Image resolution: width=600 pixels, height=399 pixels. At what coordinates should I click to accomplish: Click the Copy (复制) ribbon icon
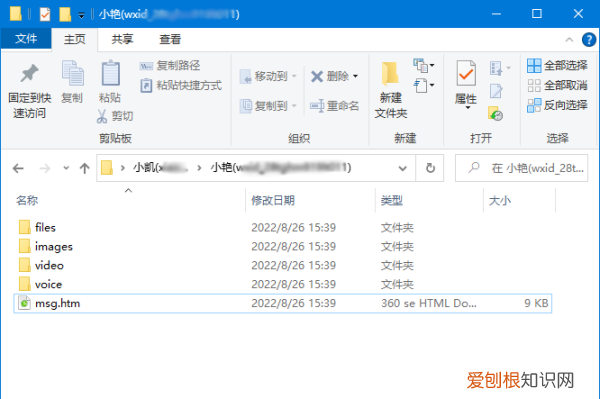72,73
